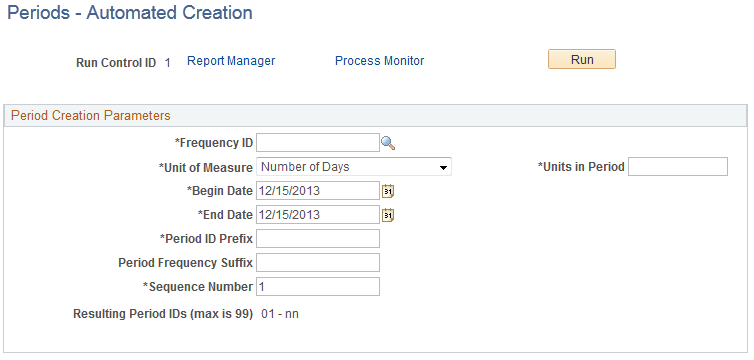
Task: Click the *Units in Period label
Action: [x=581, y=167]
